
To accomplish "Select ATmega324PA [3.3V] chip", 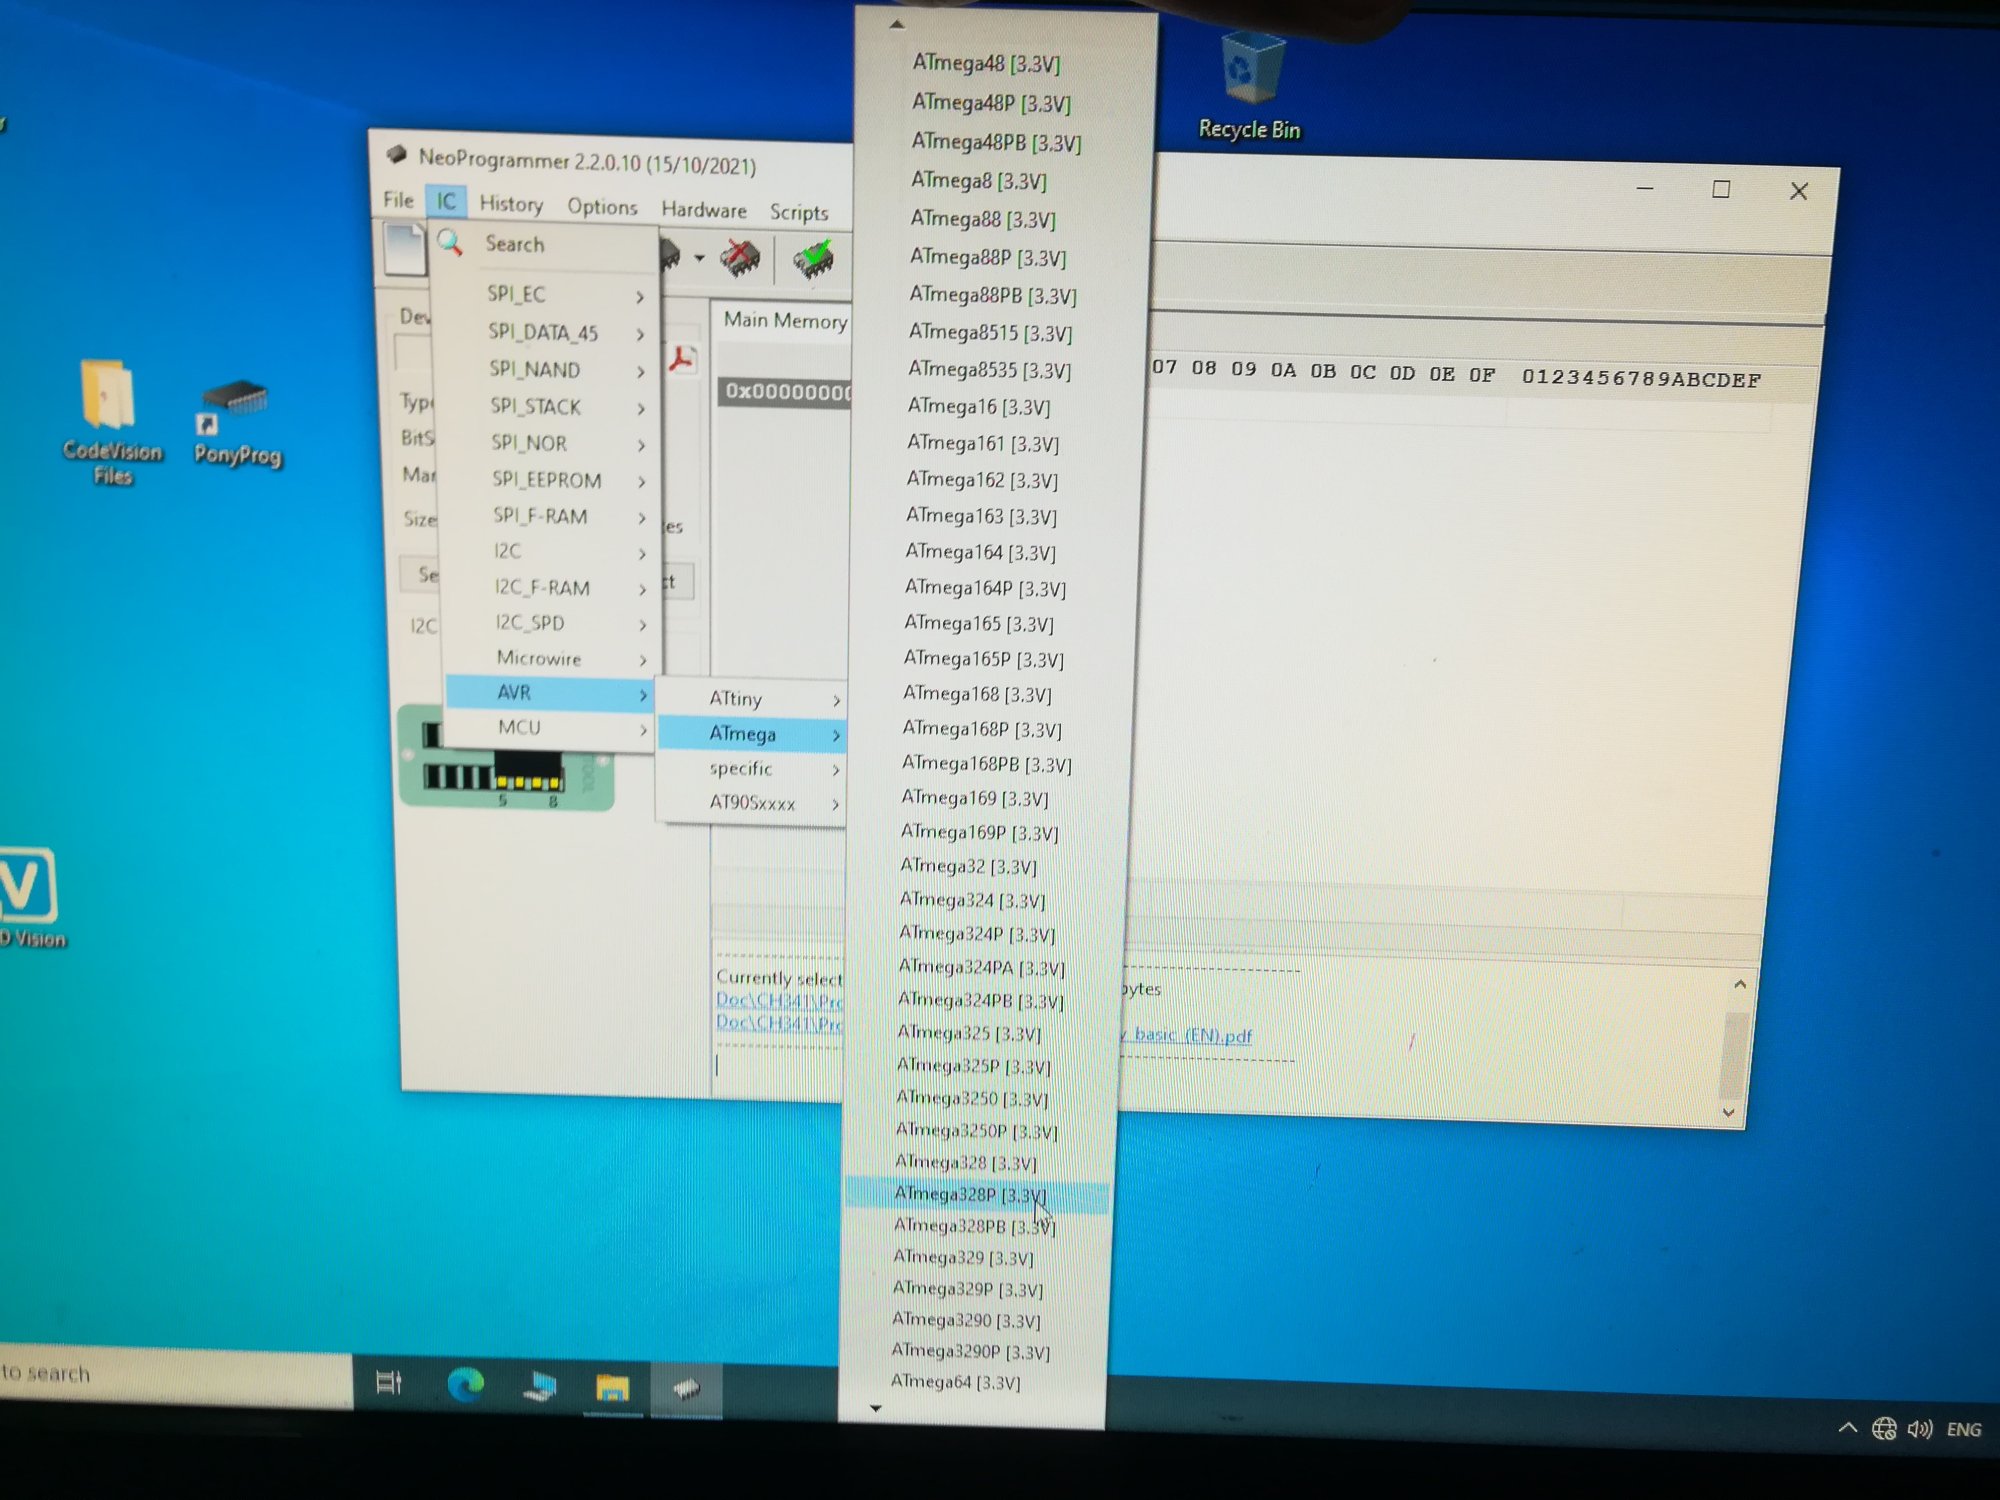I will pyautogui.click(x=982, y=967).
